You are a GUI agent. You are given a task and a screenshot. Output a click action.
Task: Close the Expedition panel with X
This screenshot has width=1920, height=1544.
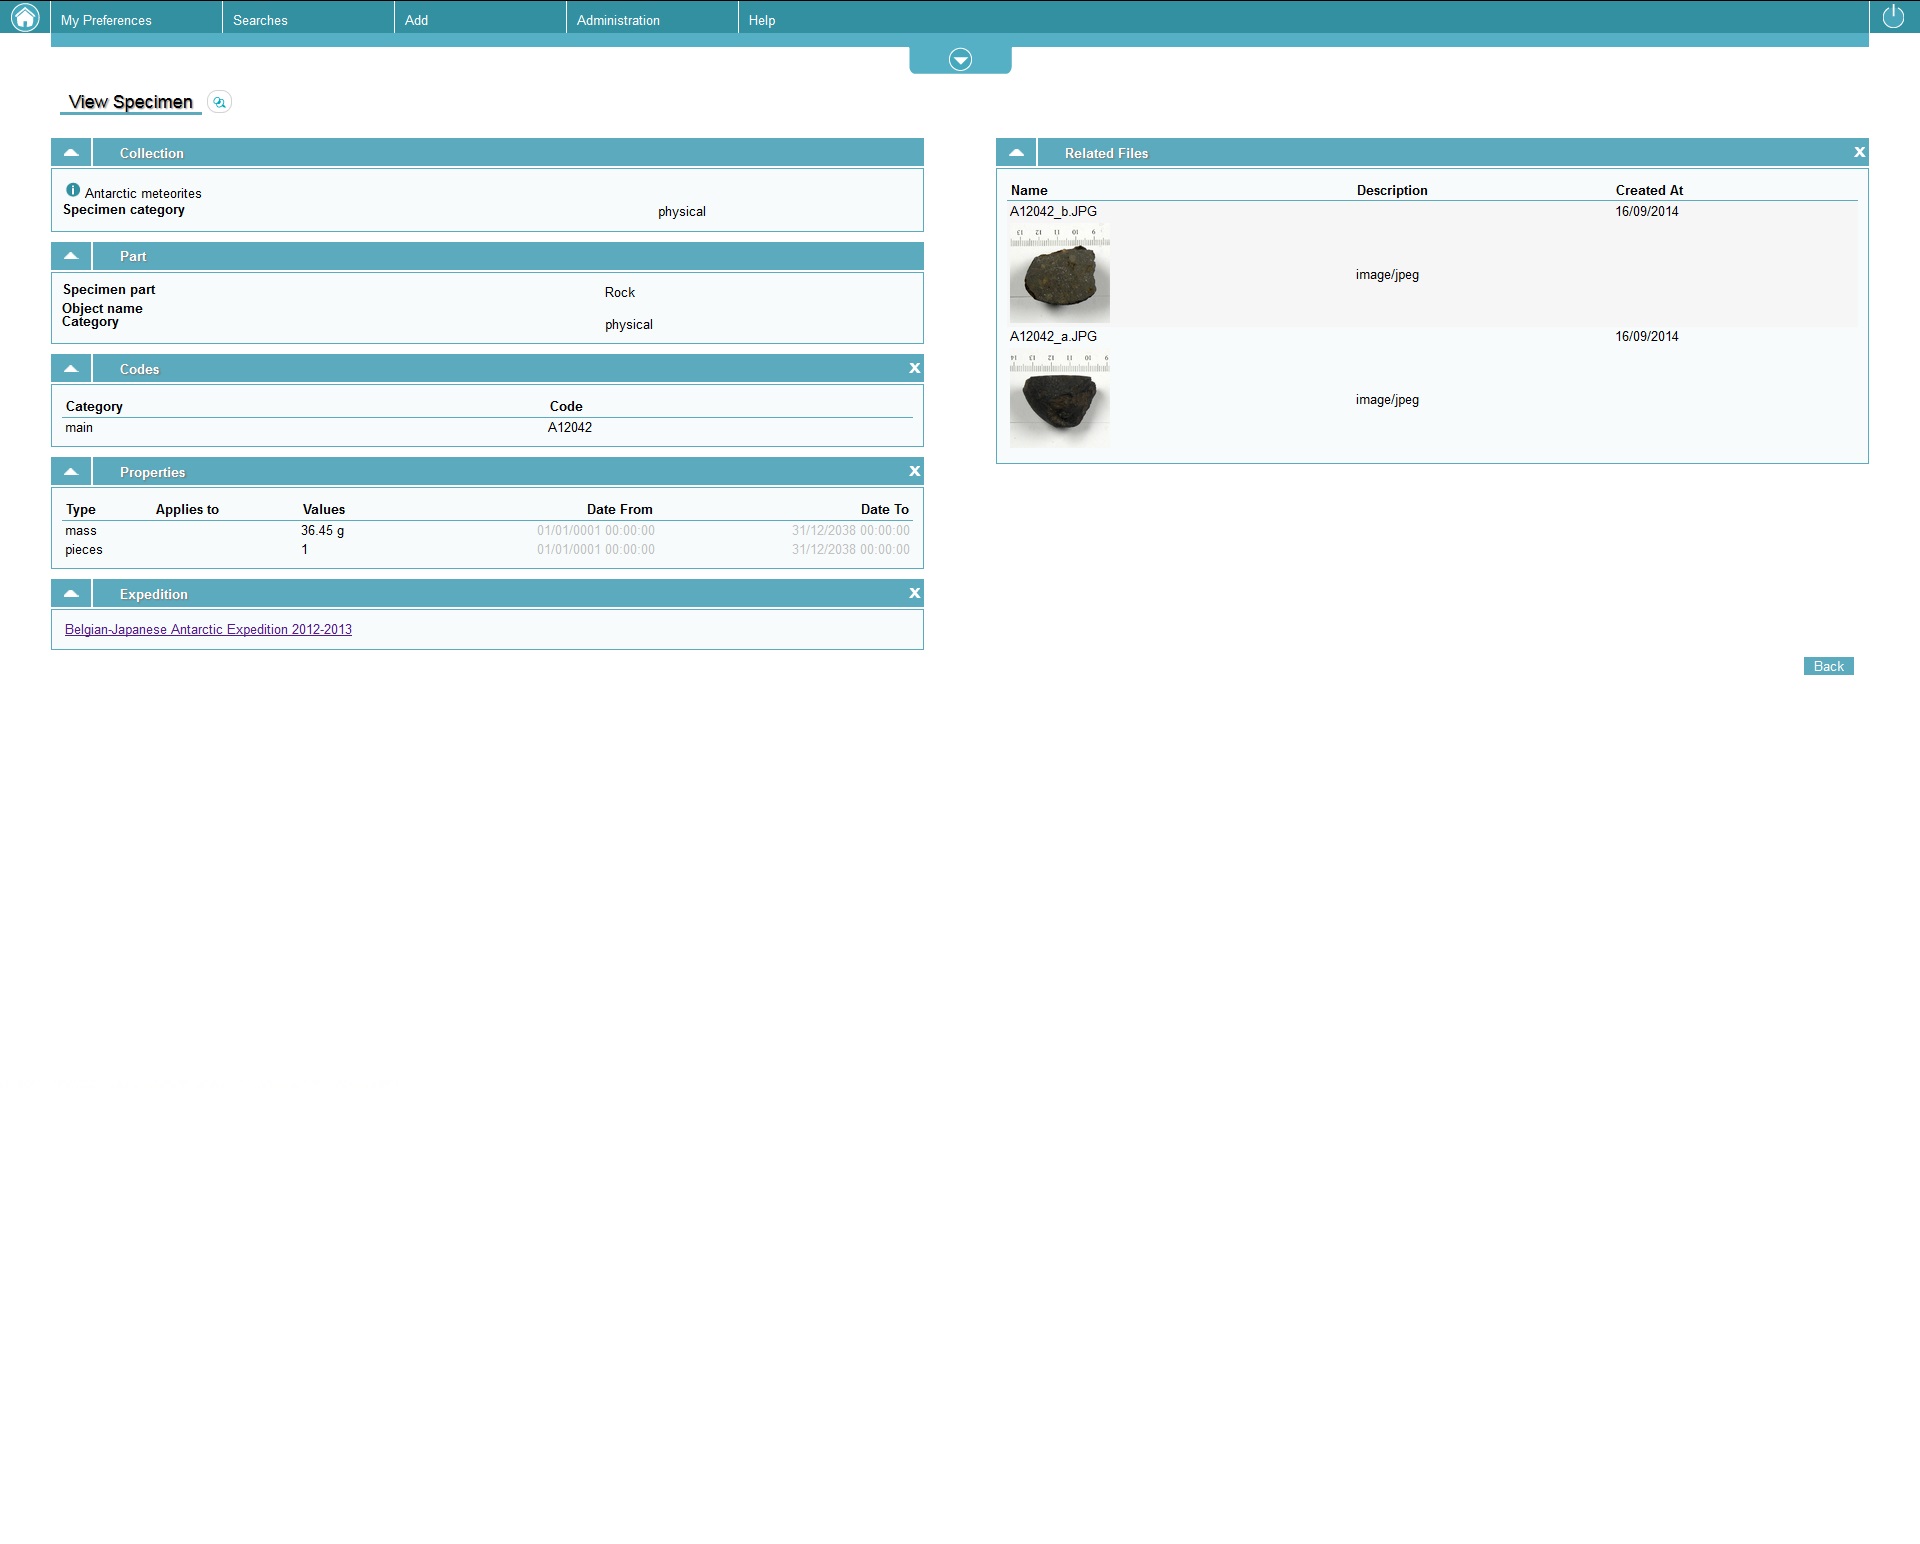[x=914, y=594]
